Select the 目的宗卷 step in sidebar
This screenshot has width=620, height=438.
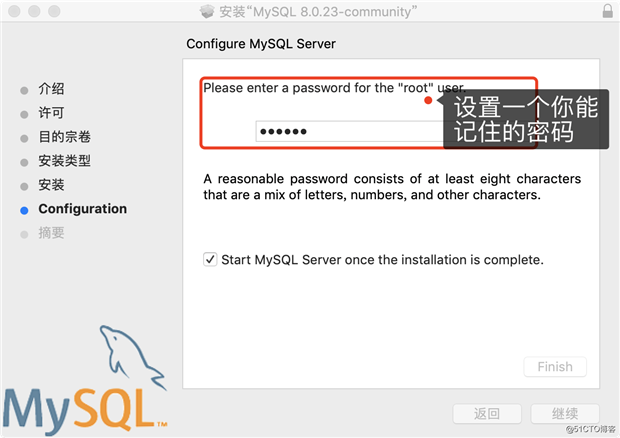point(64,137)
